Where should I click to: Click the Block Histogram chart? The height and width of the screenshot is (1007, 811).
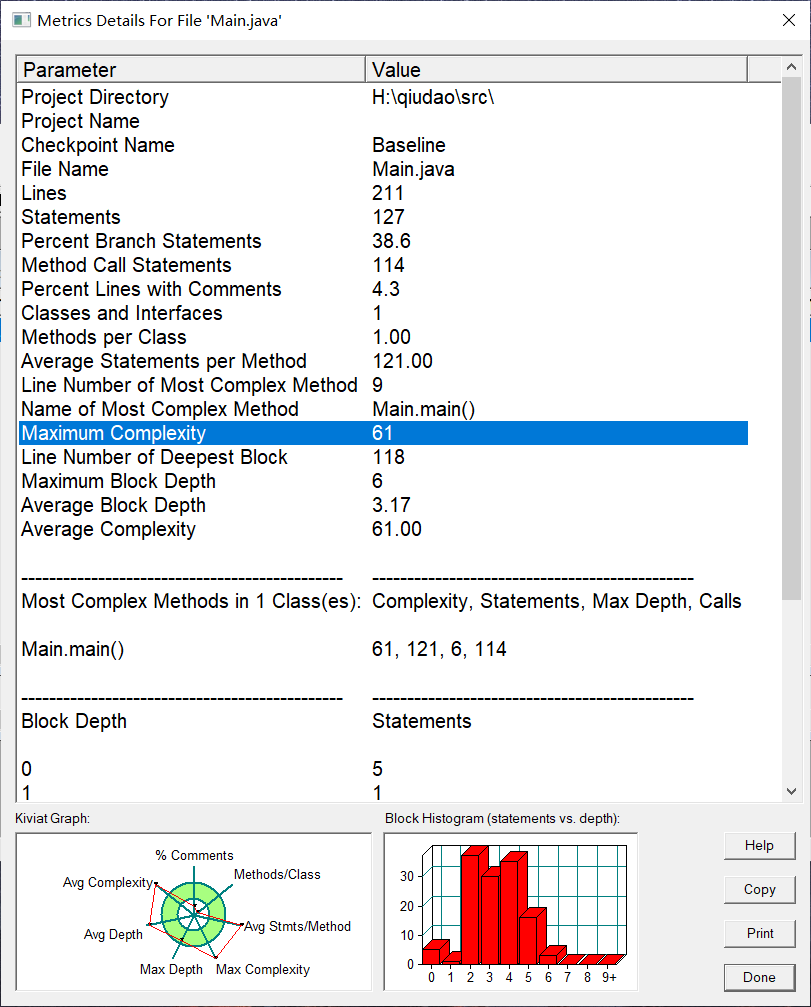(x=510, y=912)
